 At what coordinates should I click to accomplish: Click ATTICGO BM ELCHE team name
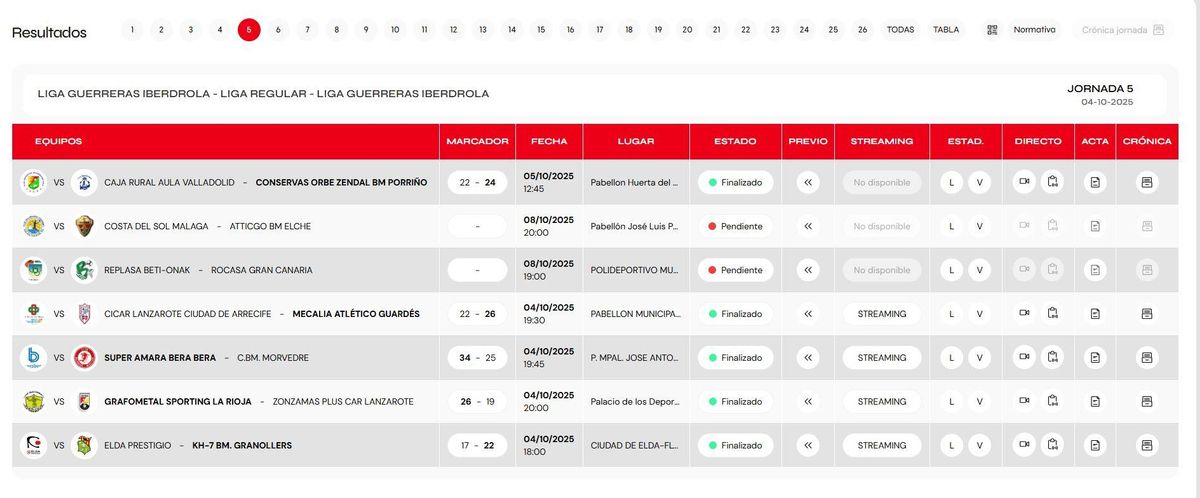[x=270, y=226]
